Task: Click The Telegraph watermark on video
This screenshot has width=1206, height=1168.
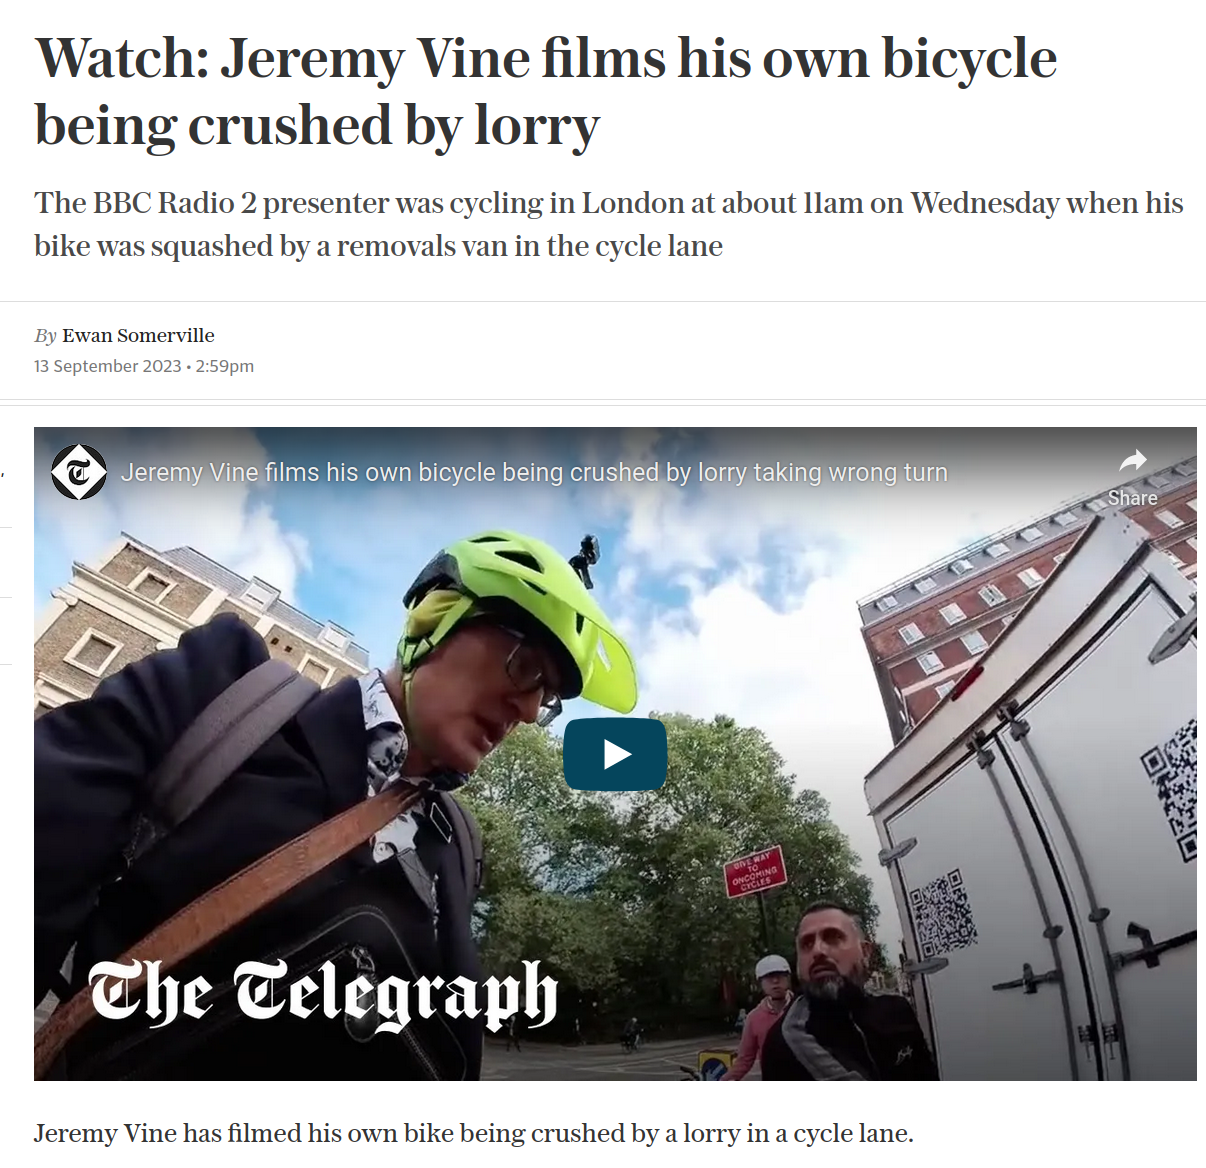Action: pyautogui.click(x=322, y=993)
